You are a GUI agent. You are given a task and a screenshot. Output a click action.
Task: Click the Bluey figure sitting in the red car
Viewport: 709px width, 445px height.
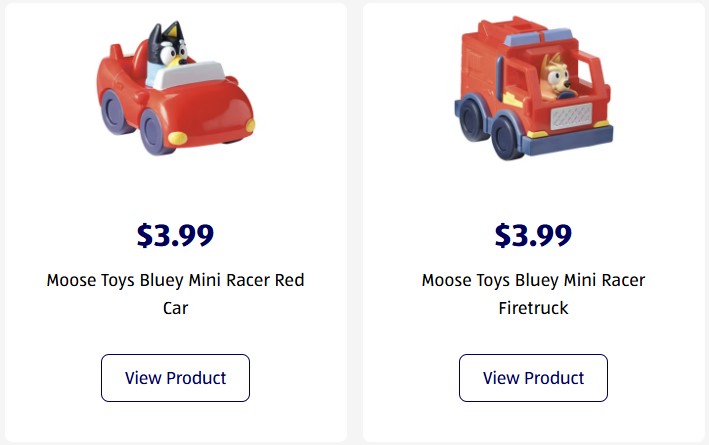coord(168,50)
